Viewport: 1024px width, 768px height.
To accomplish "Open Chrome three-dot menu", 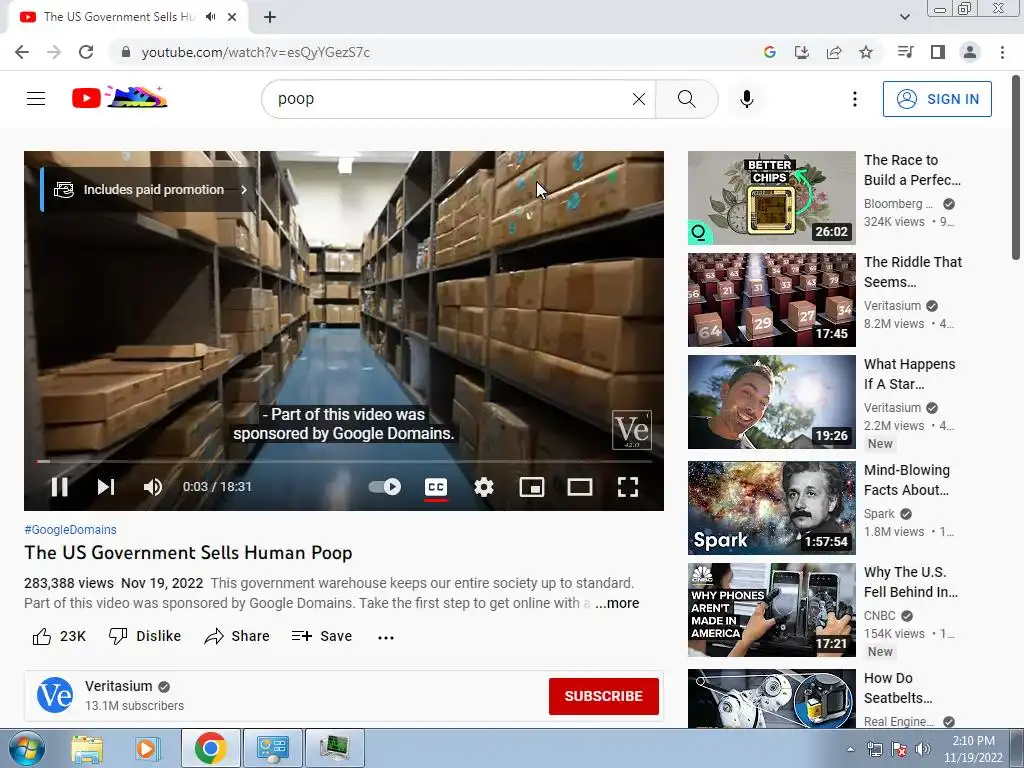I will tap(1002, 52).
